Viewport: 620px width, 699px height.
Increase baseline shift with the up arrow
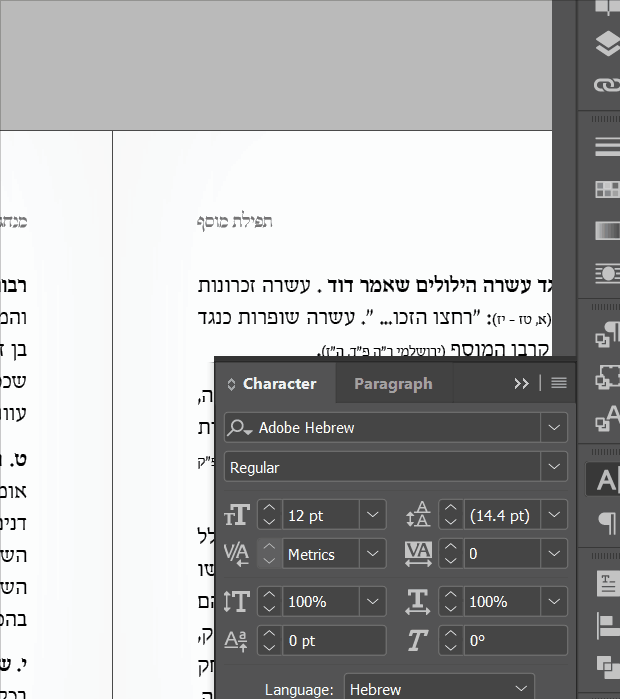point(269,634)
